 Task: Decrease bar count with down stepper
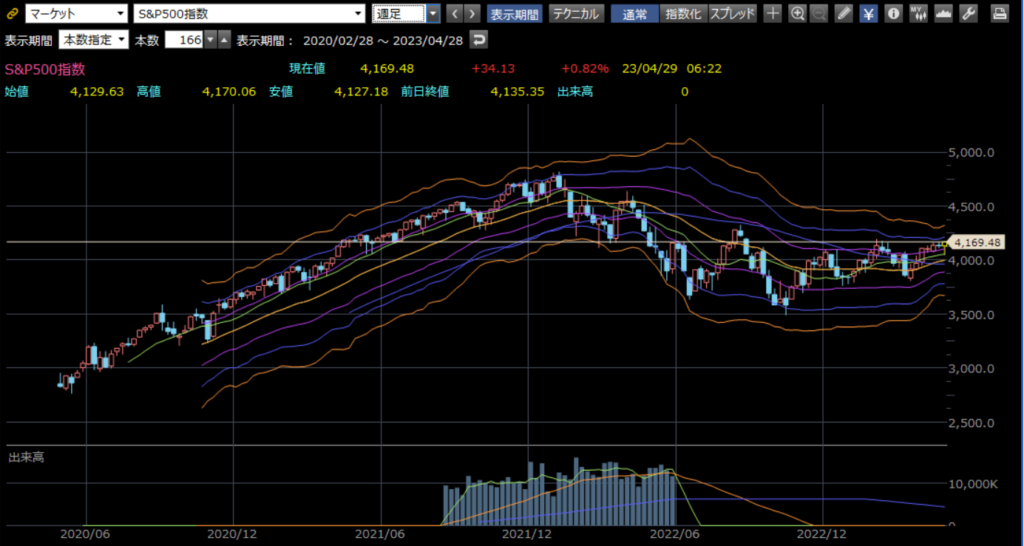pyautogui.click(x=210, y=40)
